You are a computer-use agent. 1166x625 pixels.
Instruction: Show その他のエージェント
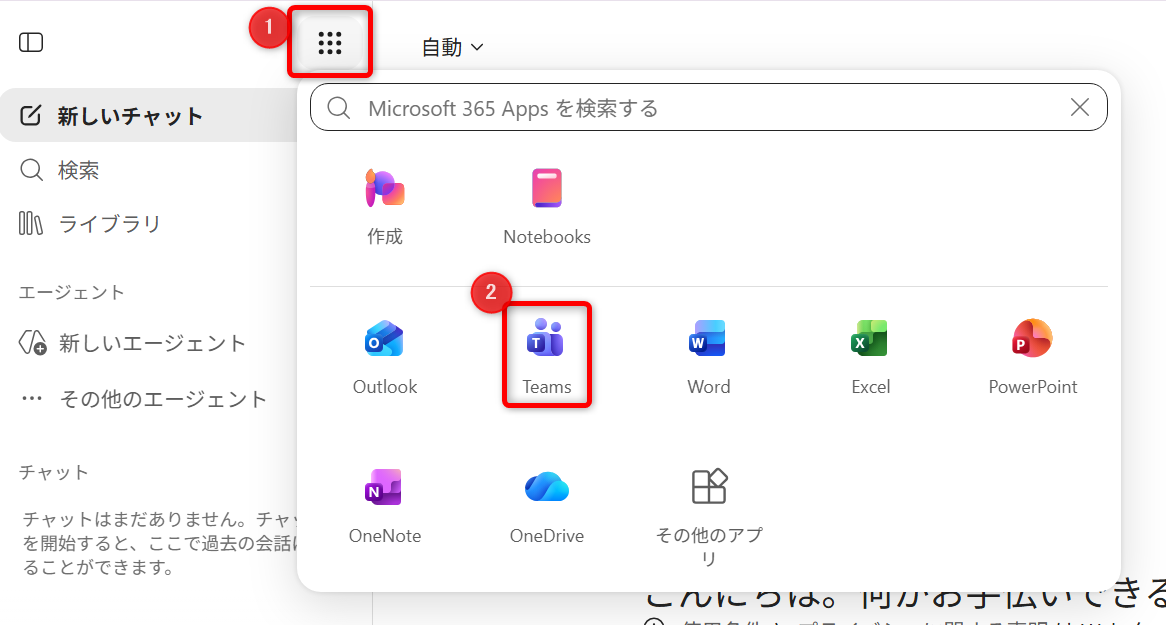pos(143,399)
